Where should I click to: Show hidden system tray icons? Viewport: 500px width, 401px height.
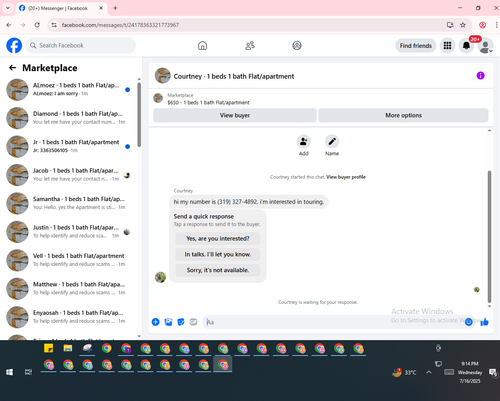tap(429, 372)
